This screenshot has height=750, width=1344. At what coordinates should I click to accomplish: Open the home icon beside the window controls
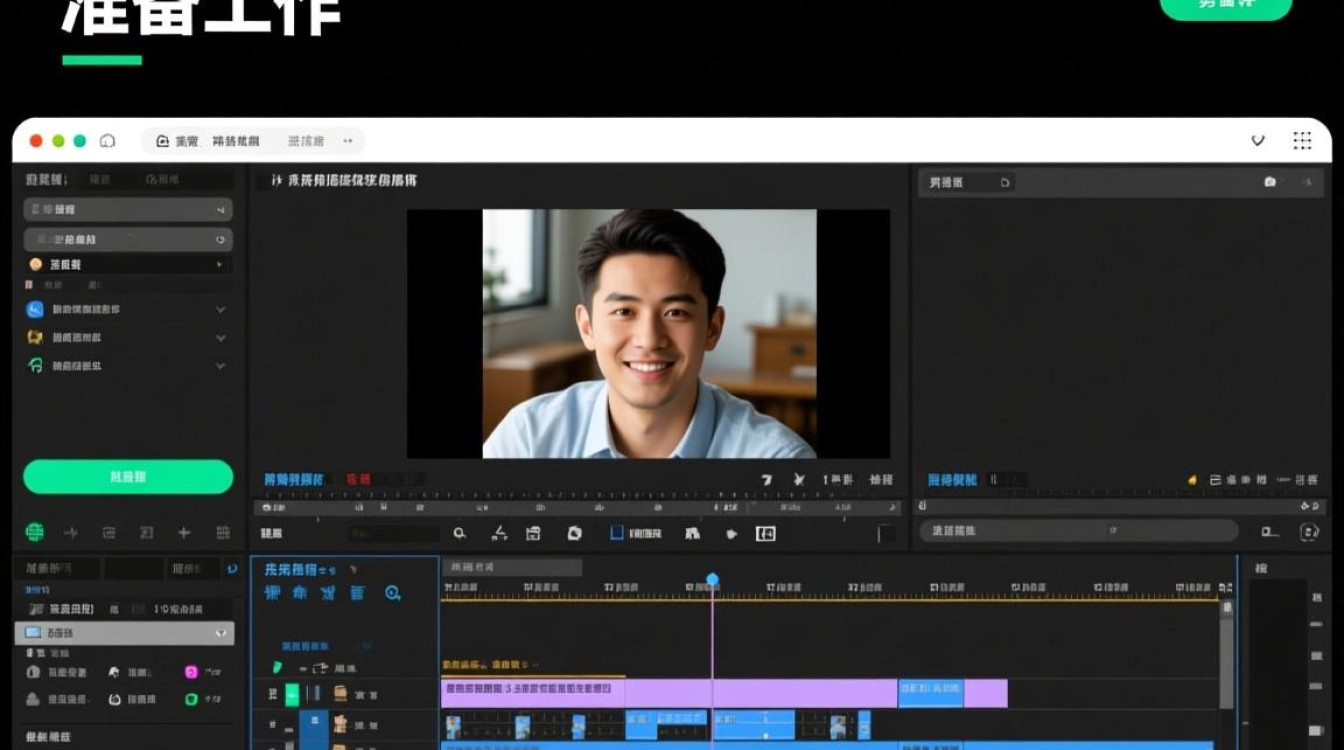point(107,141)
